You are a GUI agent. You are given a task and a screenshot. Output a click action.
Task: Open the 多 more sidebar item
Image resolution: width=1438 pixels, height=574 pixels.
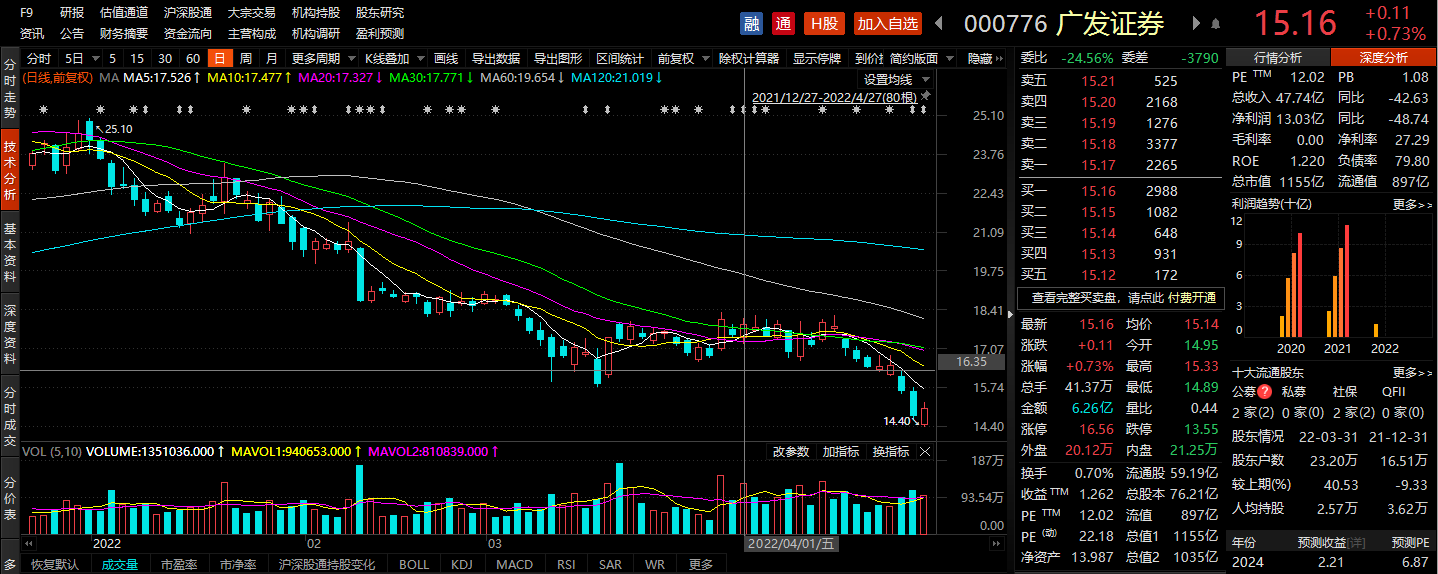[9, 564]
